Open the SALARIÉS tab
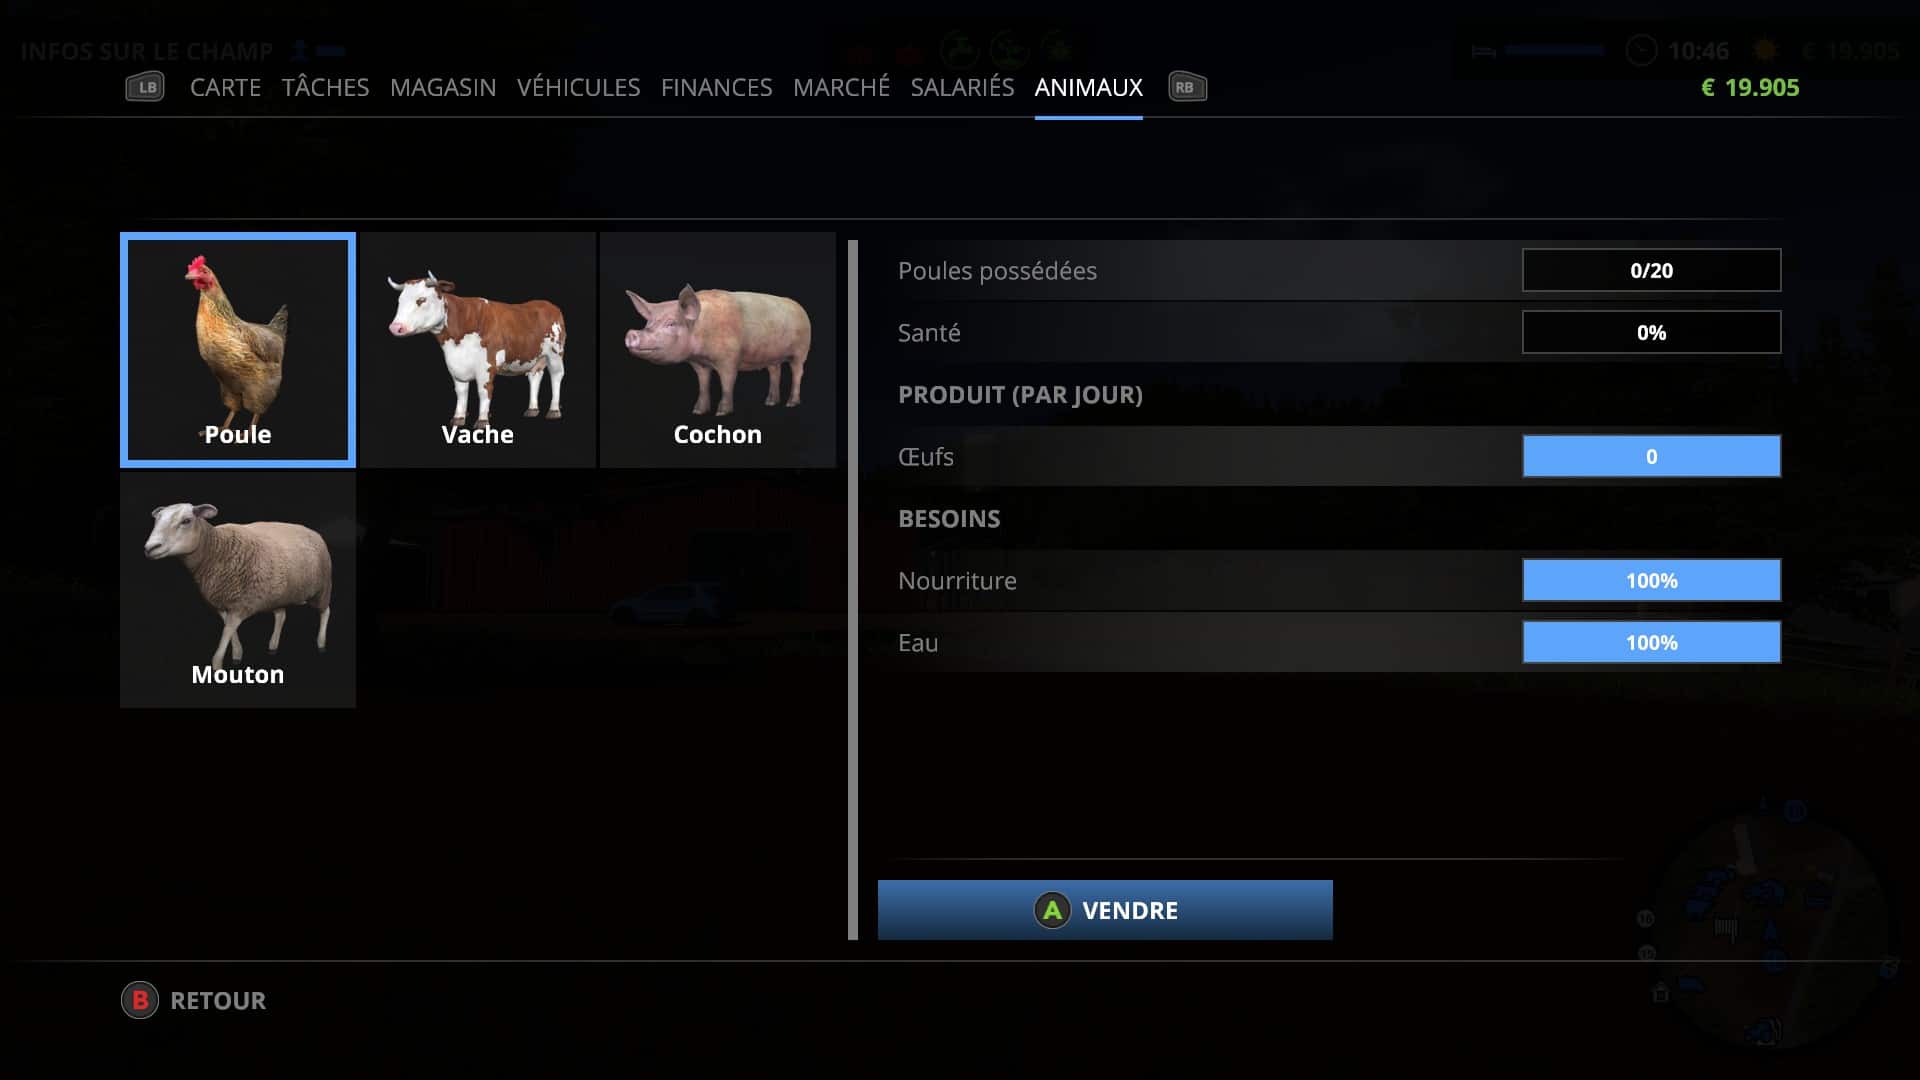The image size is (1920, 1080). pyautogui.click(x=962, y=88)
